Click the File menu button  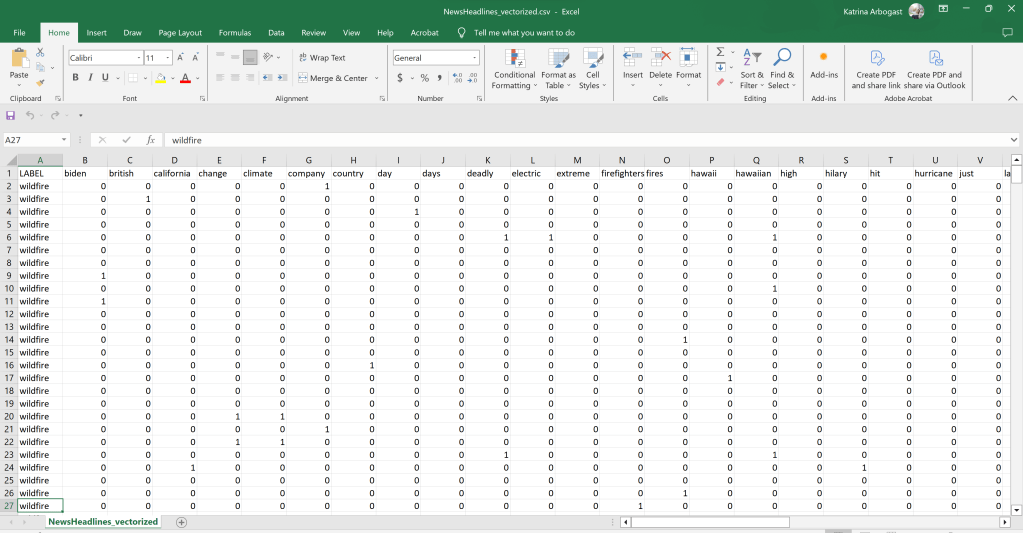[x=19, y=33]
